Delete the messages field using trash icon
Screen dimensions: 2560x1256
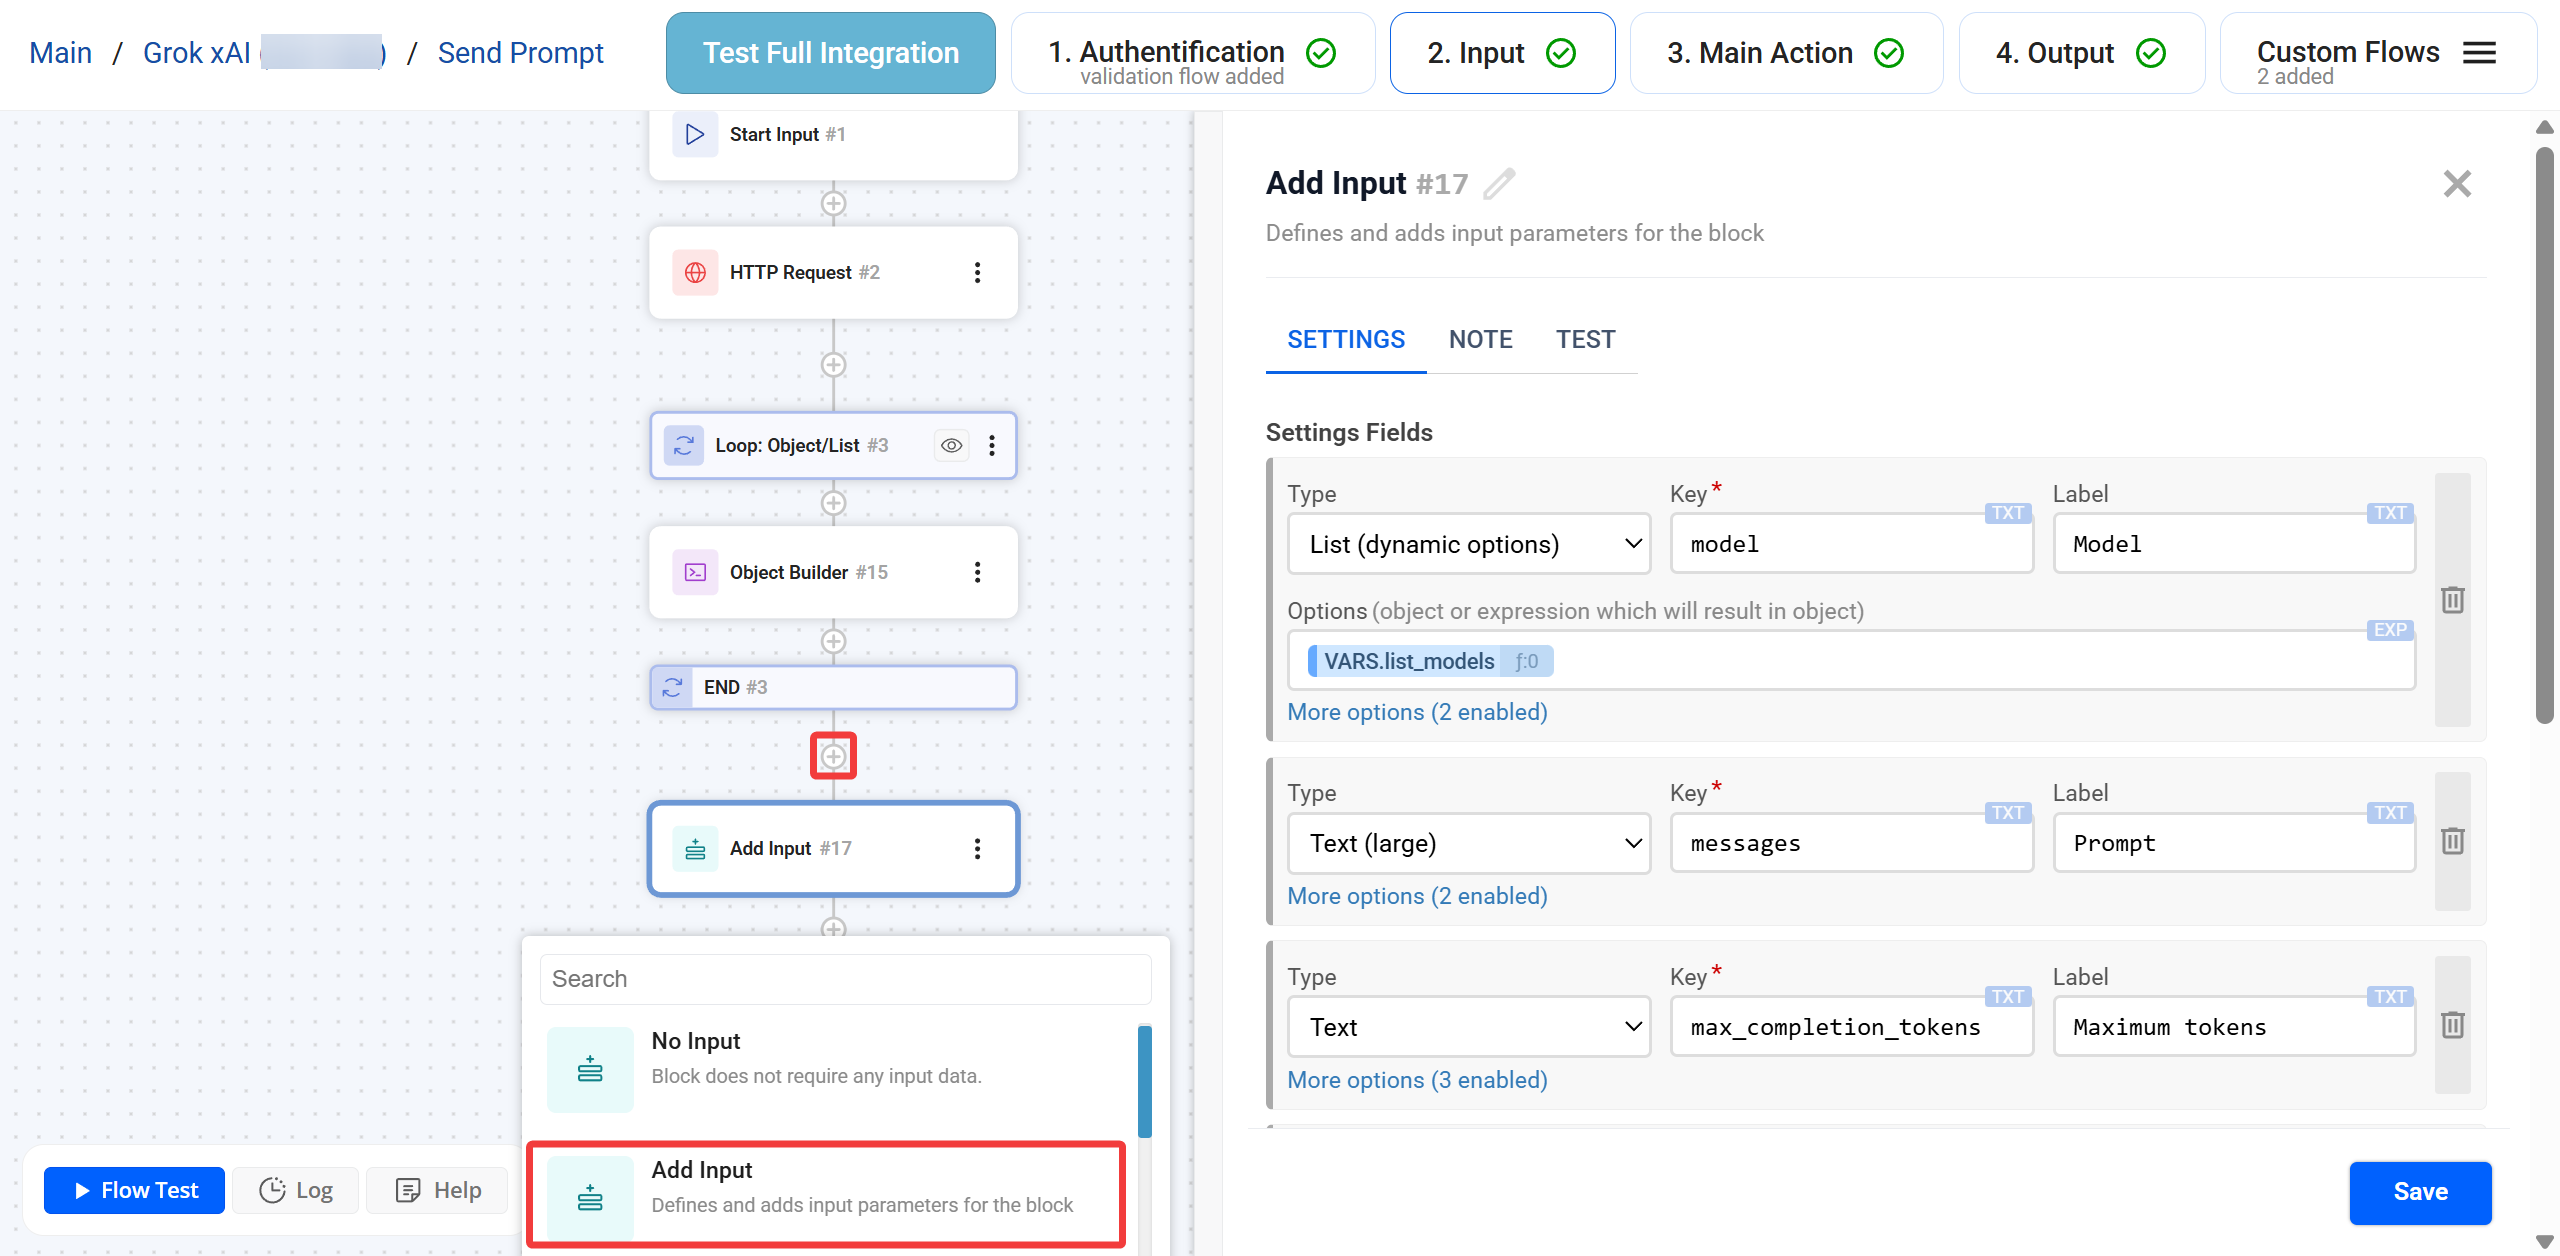coord(2452,841)
